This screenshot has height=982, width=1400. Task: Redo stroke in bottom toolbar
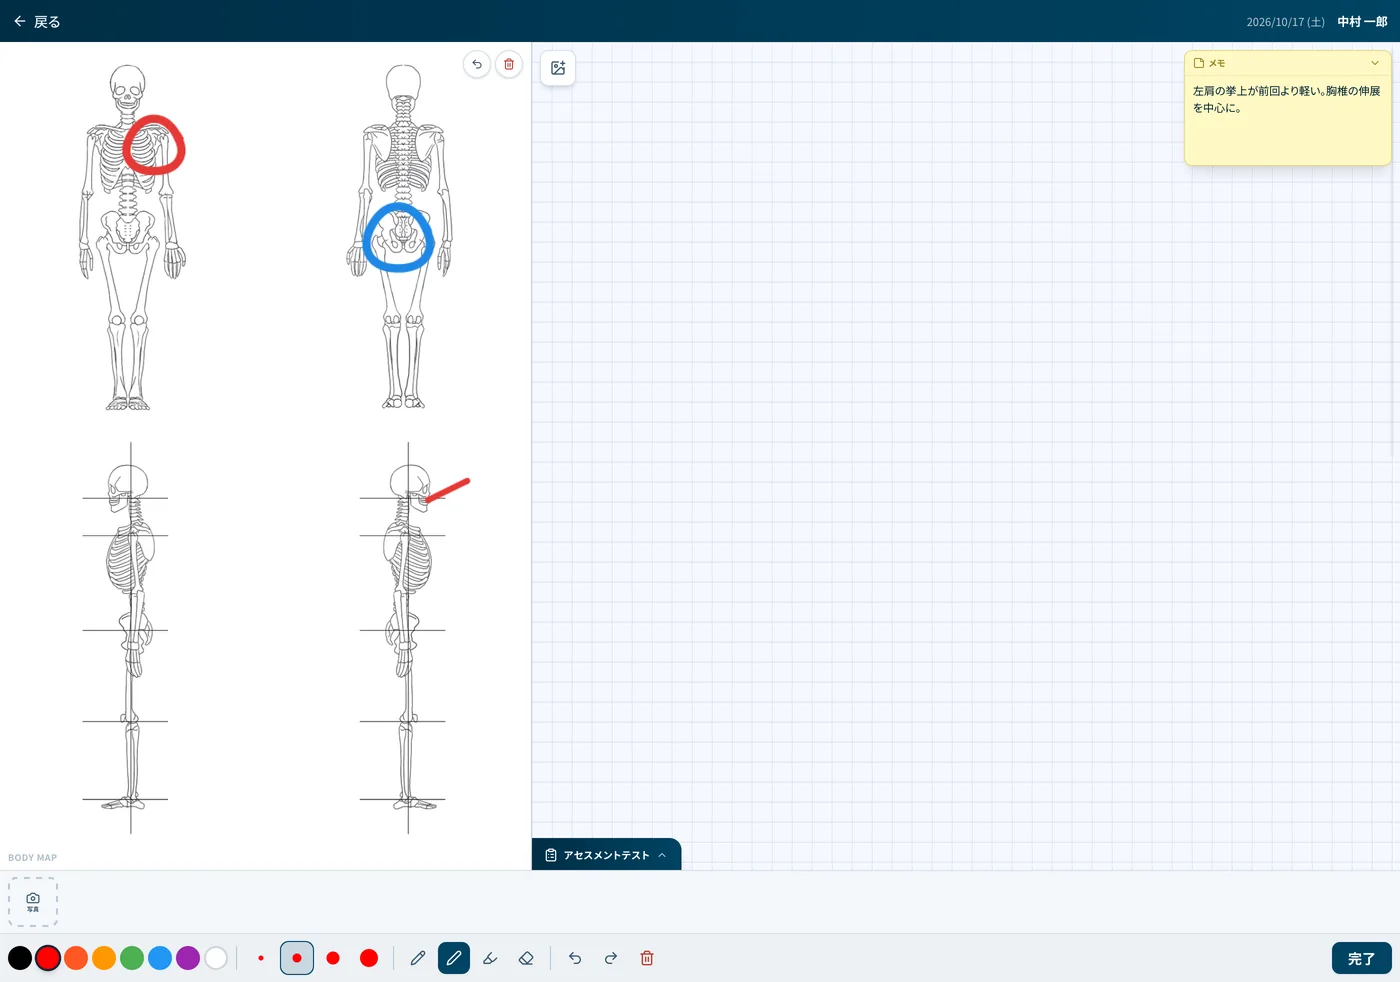611,958
